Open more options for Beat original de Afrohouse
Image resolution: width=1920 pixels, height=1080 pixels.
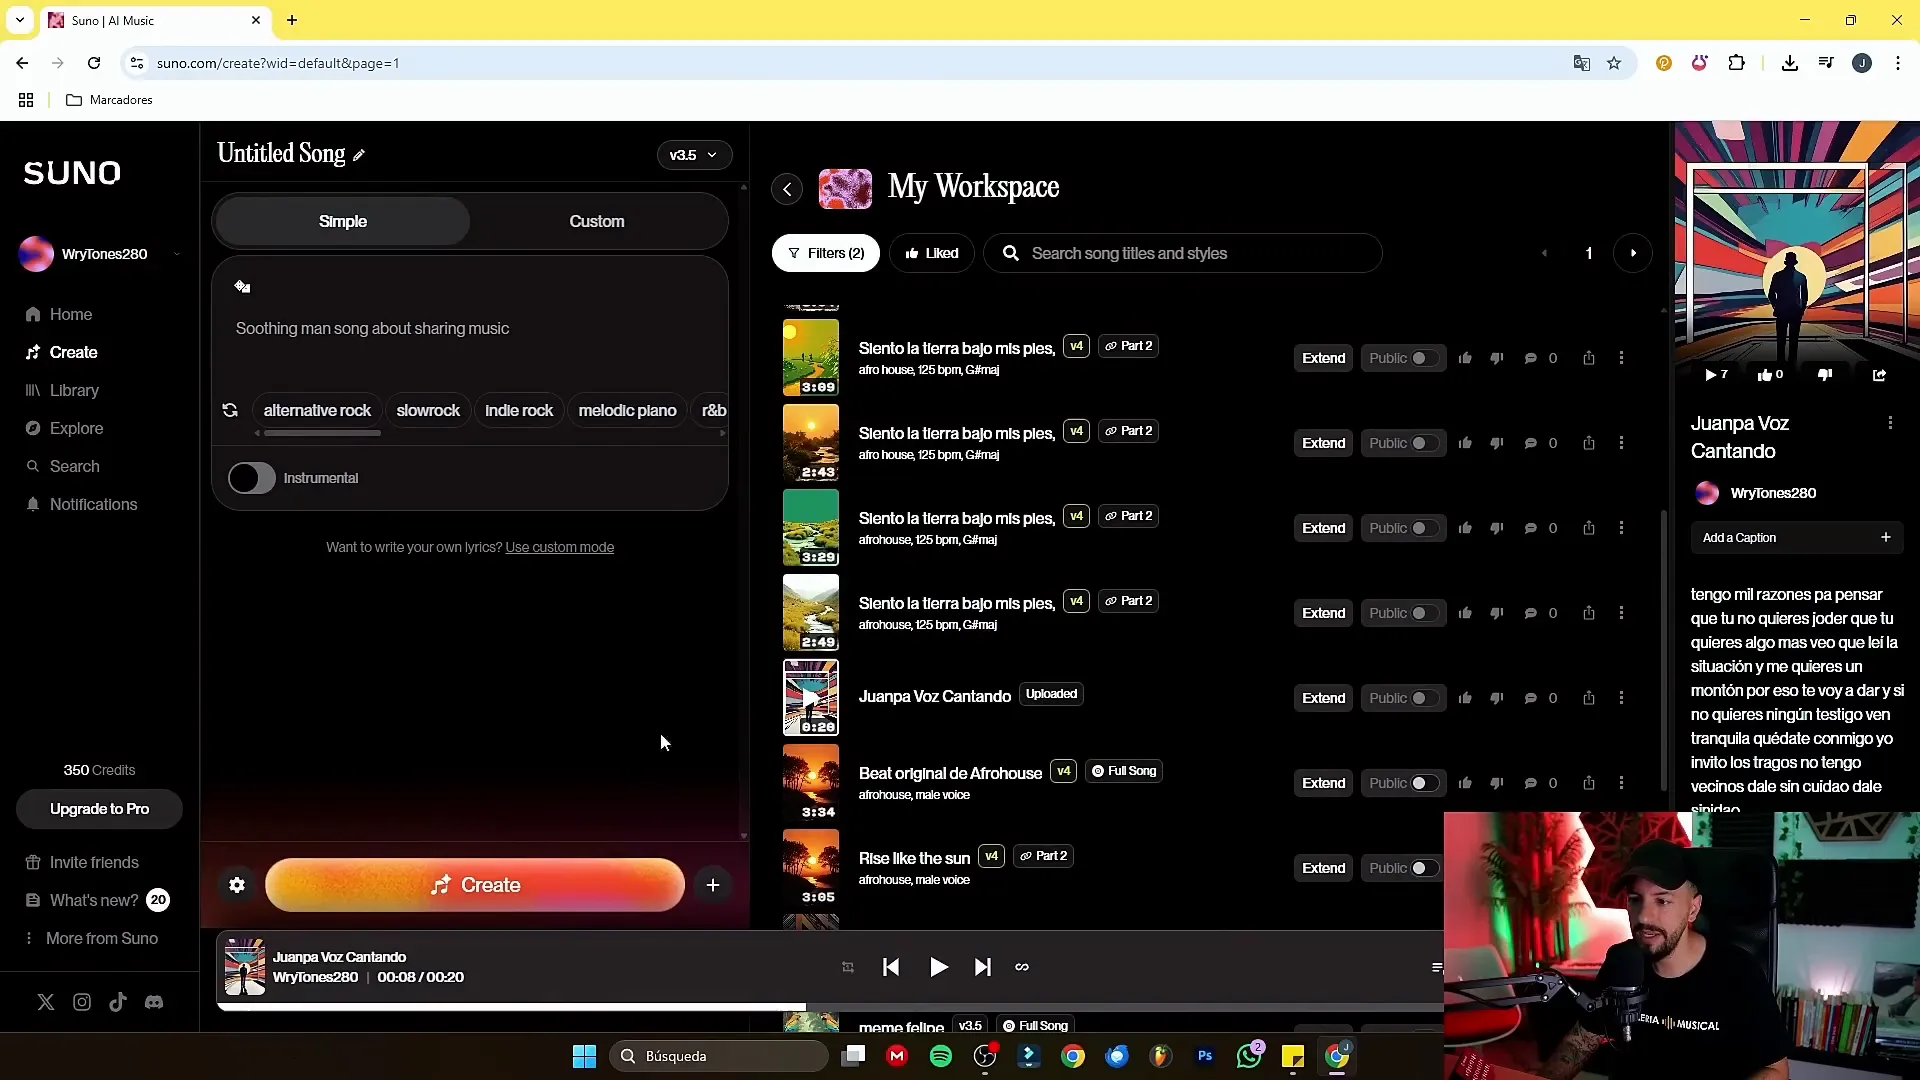[1621, 783]
